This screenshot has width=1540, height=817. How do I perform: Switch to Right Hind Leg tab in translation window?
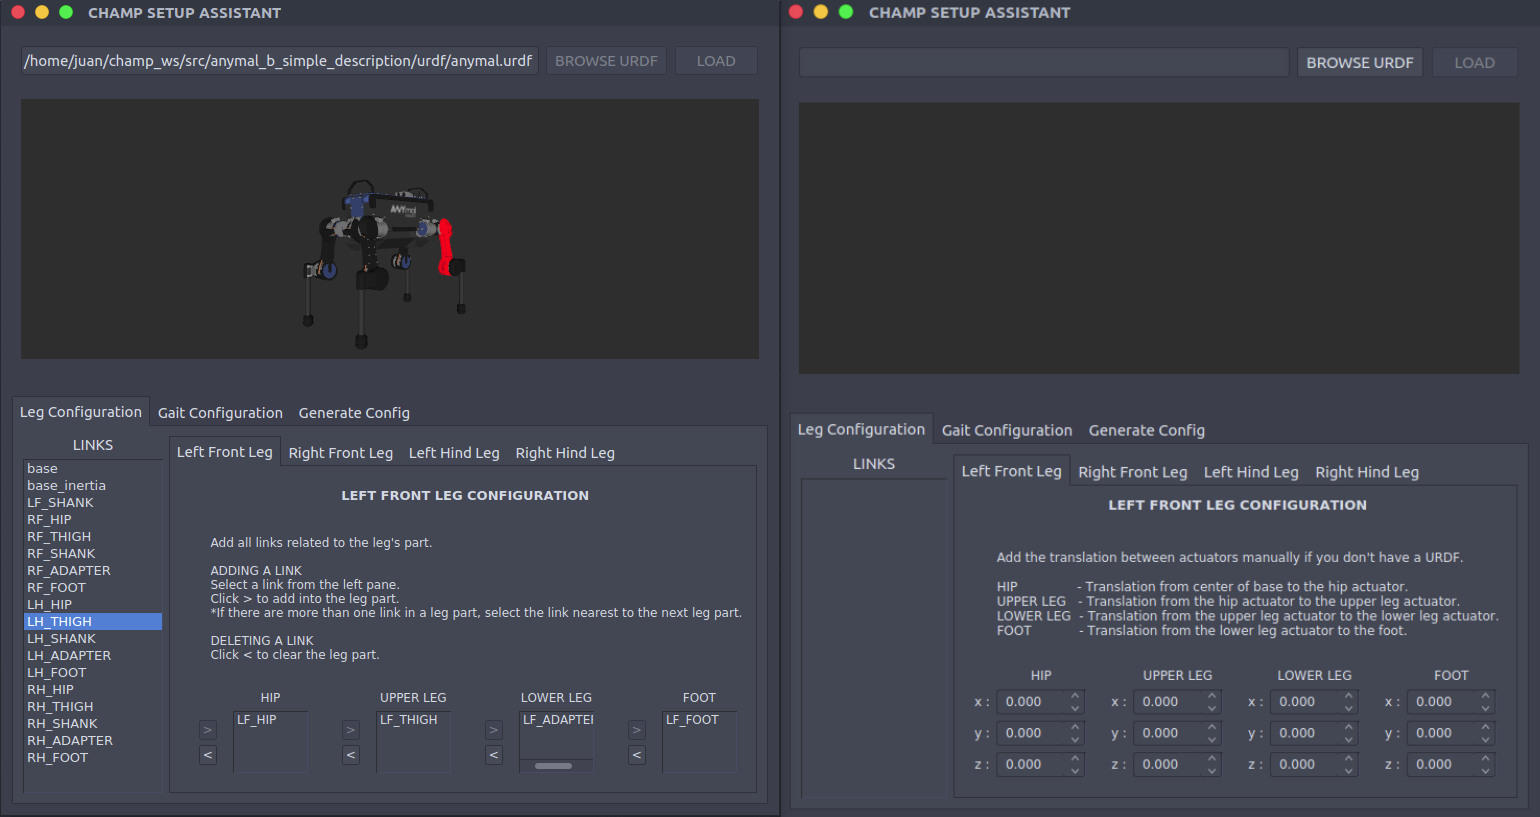pyautogui.click(x=1366, y=472)
